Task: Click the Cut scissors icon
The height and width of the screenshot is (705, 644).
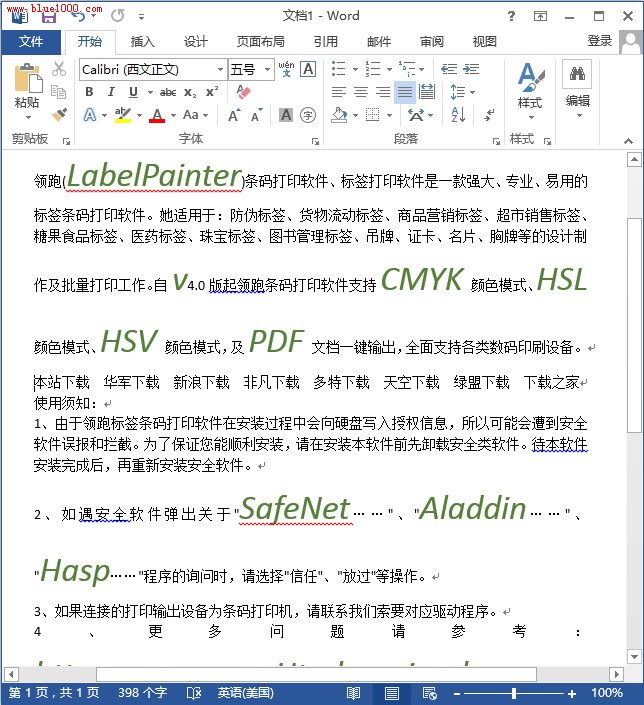Action: pos(58,69)
